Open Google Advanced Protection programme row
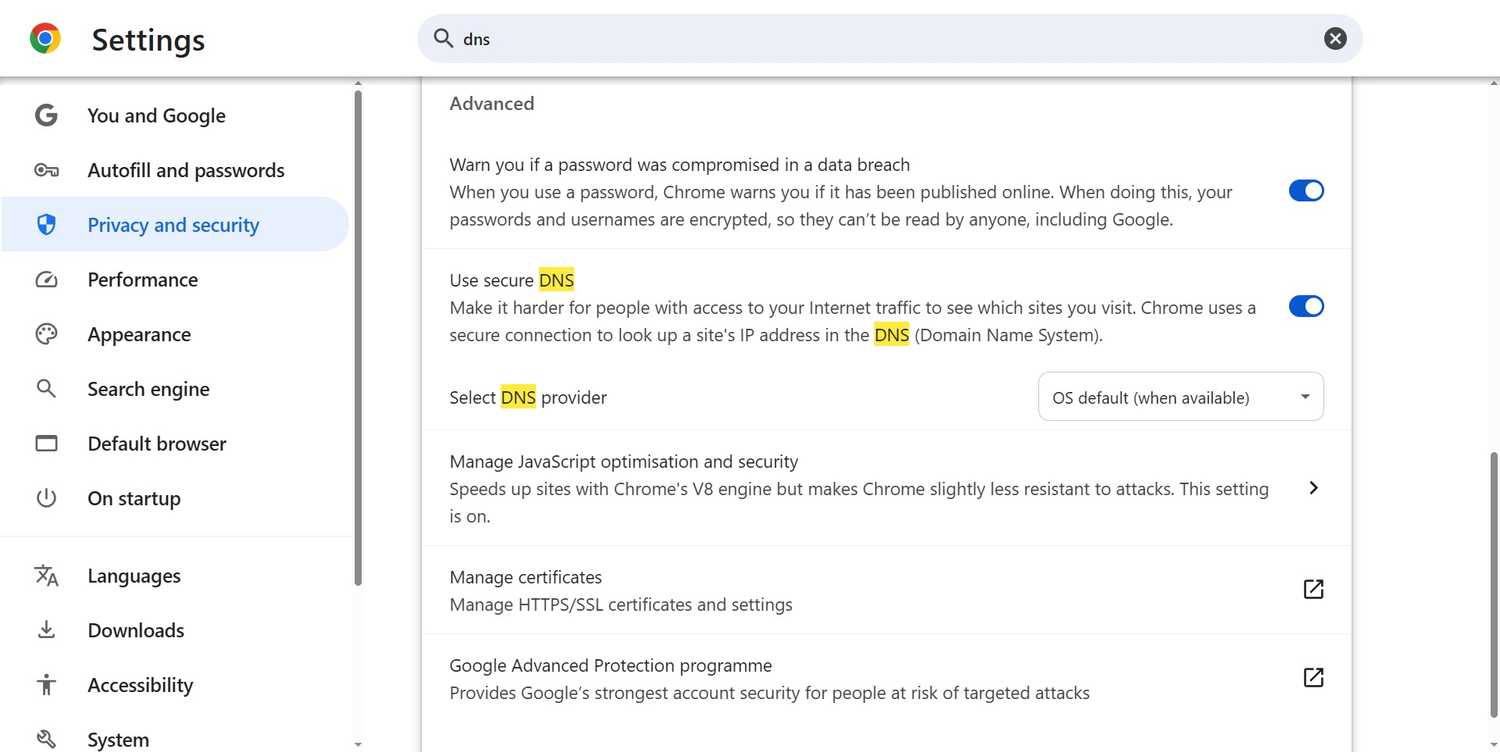Viewport: 1500px width, 752px height. click(886, 678)
